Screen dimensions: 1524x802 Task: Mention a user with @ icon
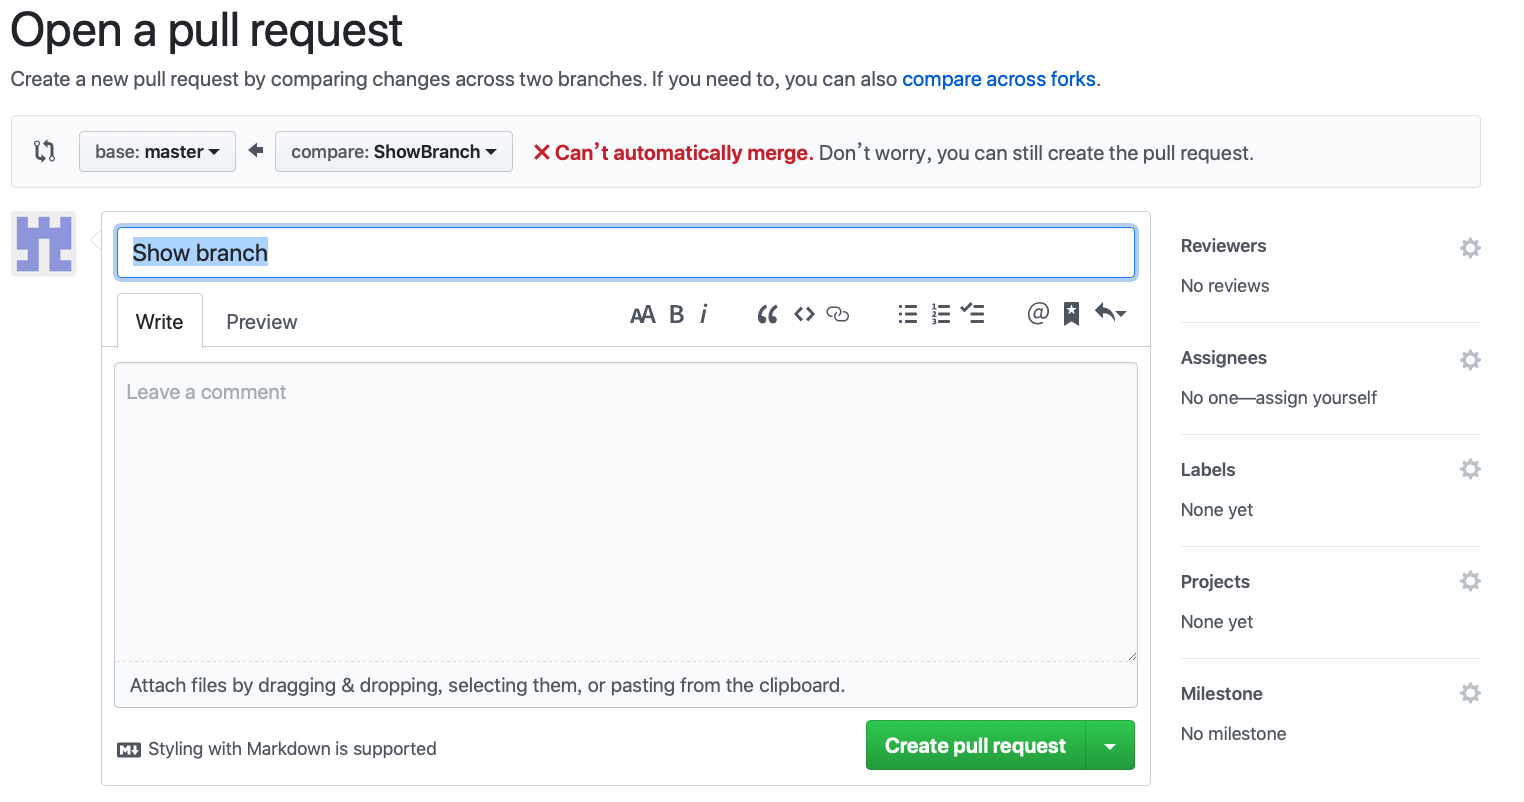click(1038, 314)
